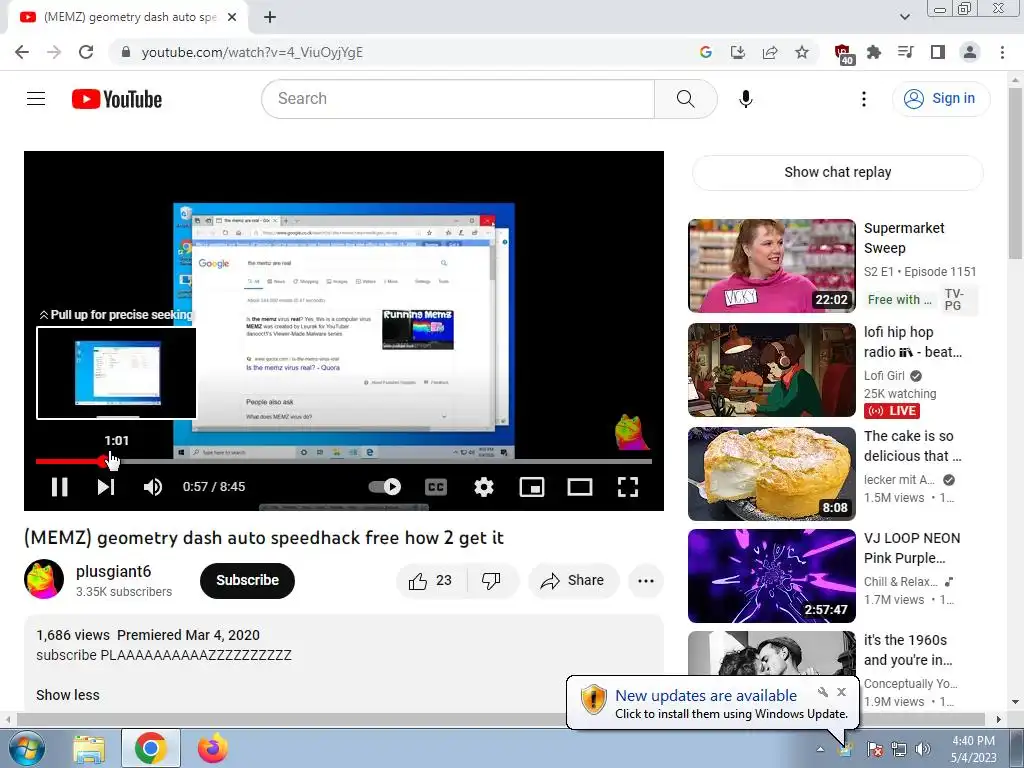This screenshot has height=768, width=1024.
Task: Skip to next video
Action: tap(106, 487)
